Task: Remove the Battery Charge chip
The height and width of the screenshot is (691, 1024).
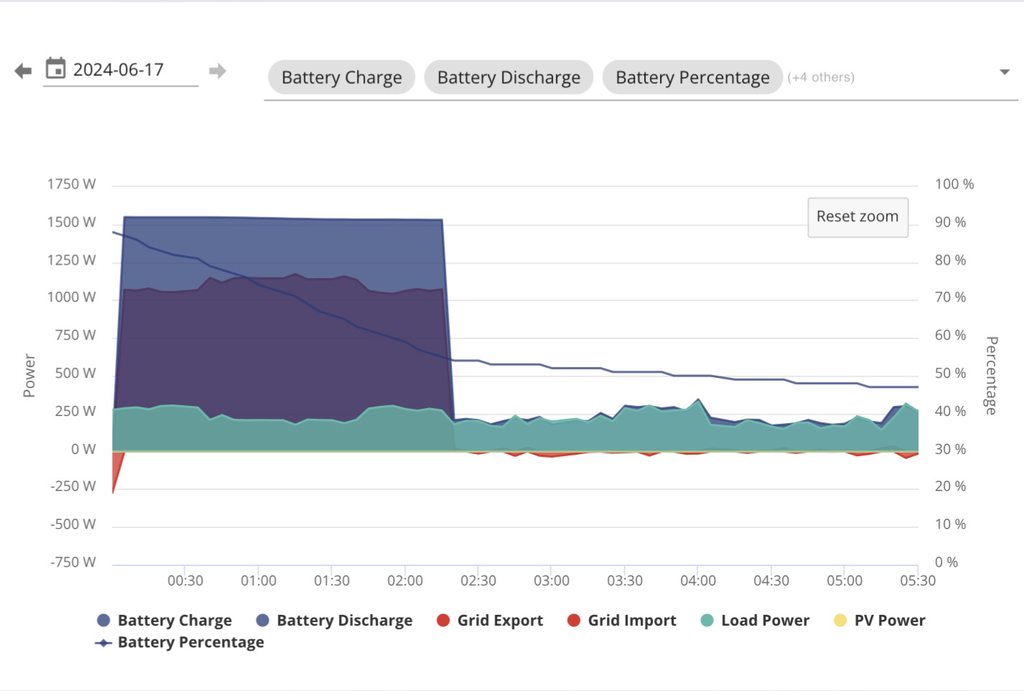Action: [341, 77]
